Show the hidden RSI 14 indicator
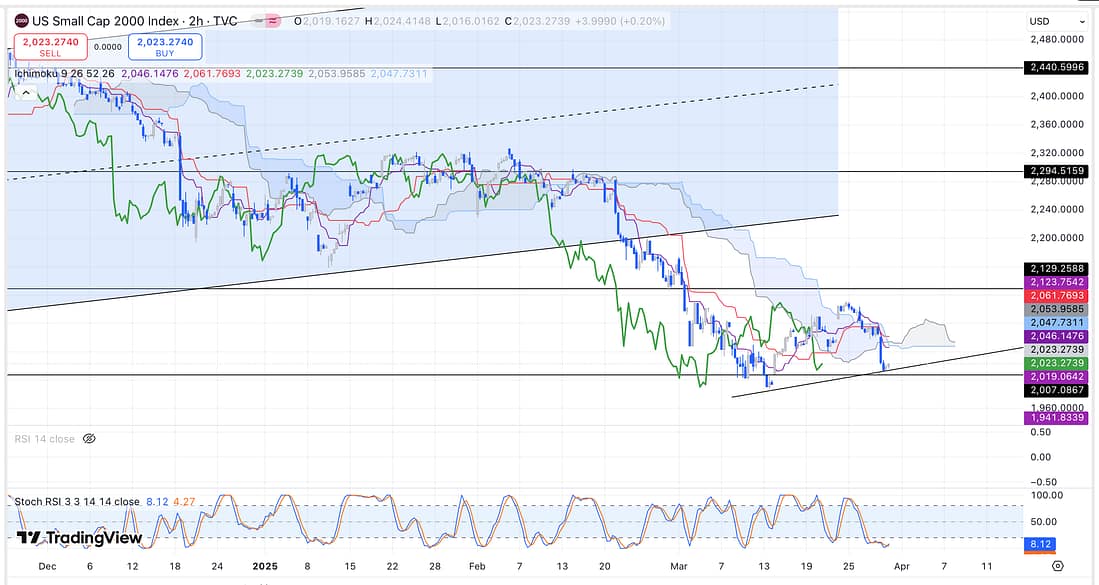1099x585 pixels. 89,438
